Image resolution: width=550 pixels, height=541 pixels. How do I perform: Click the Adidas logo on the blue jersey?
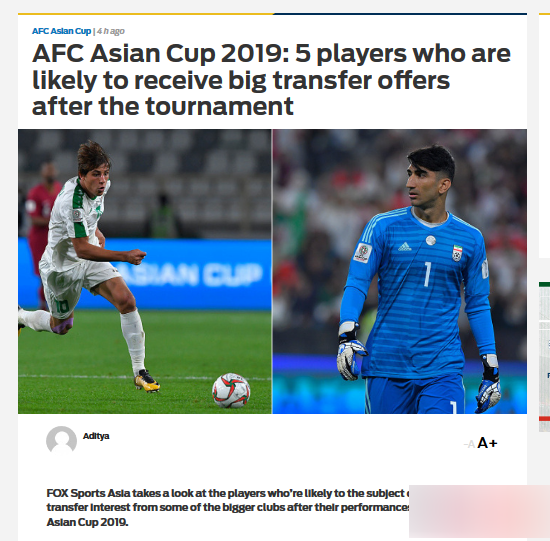tap(404, 247)
